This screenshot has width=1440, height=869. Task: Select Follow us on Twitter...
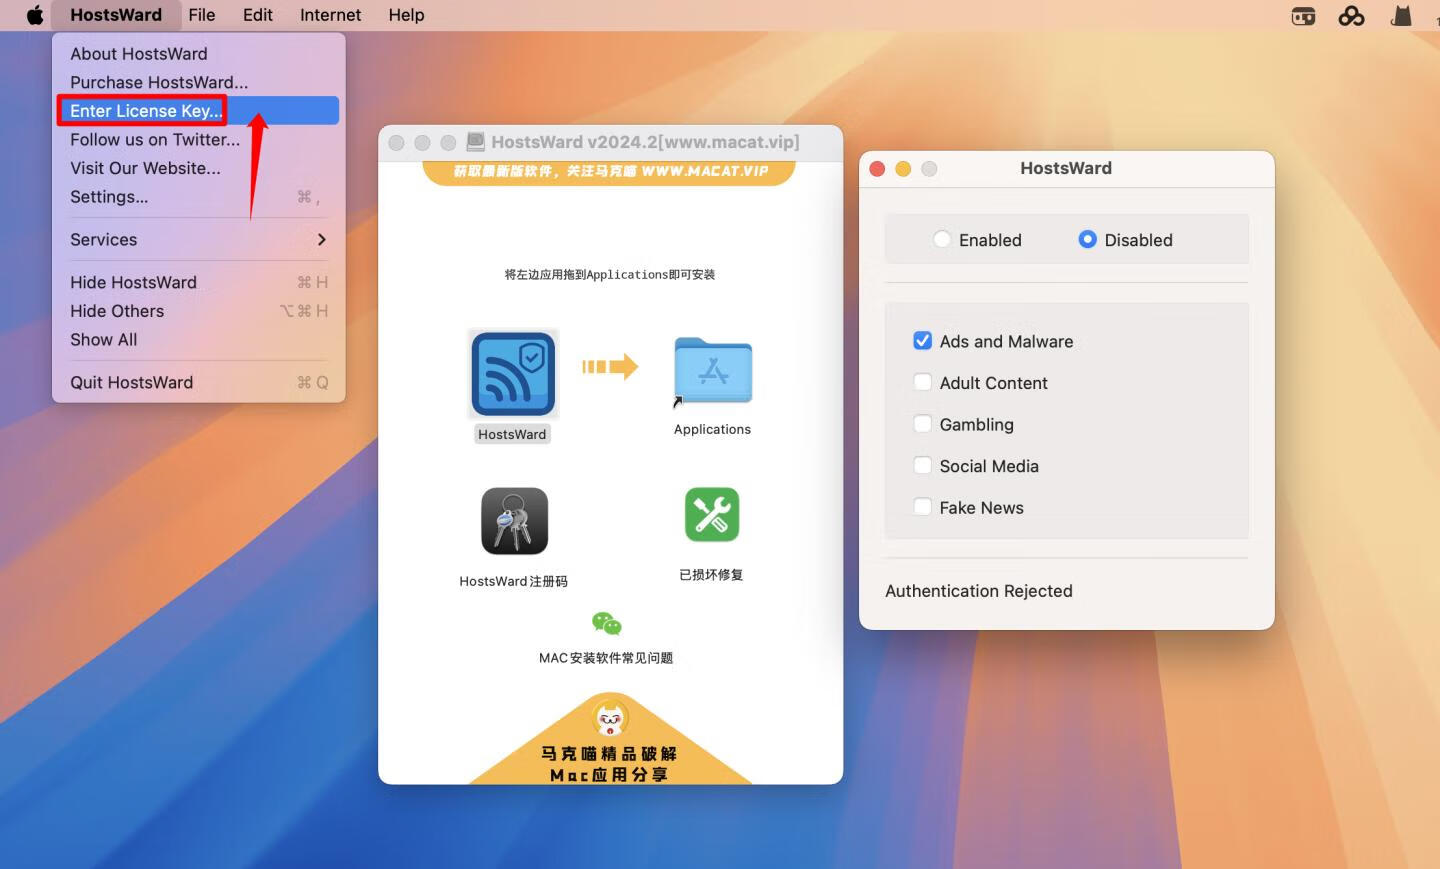tap(198, 140)
